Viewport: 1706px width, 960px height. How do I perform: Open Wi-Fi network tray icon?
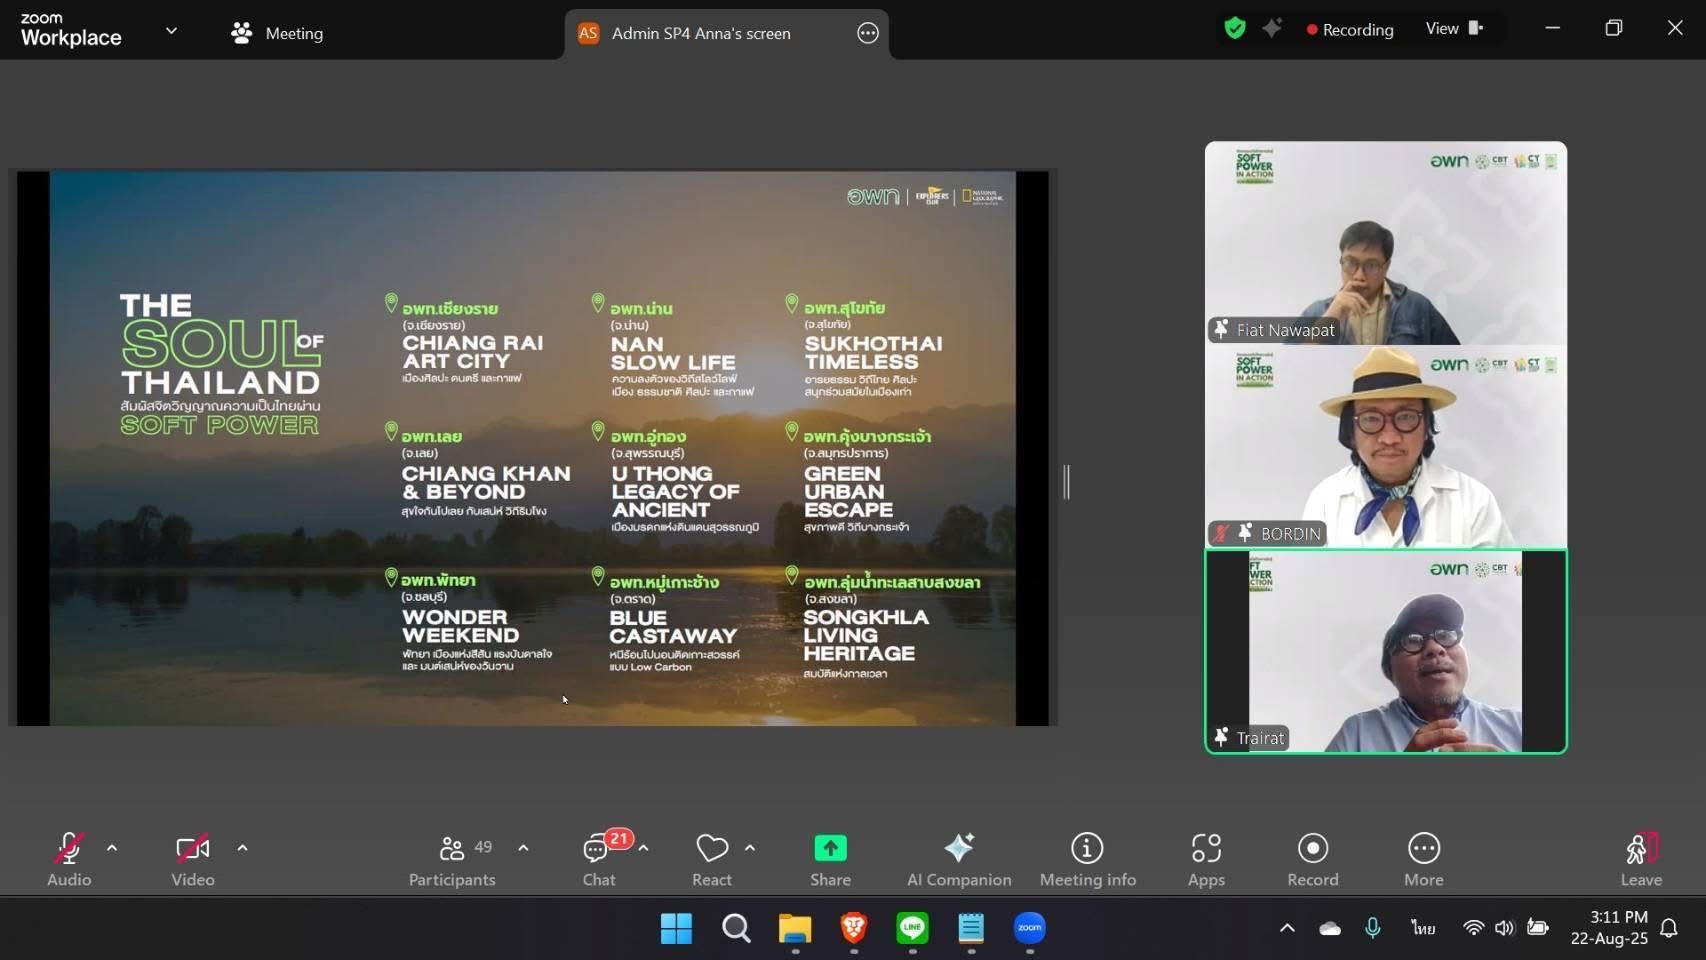[1473, 928]
